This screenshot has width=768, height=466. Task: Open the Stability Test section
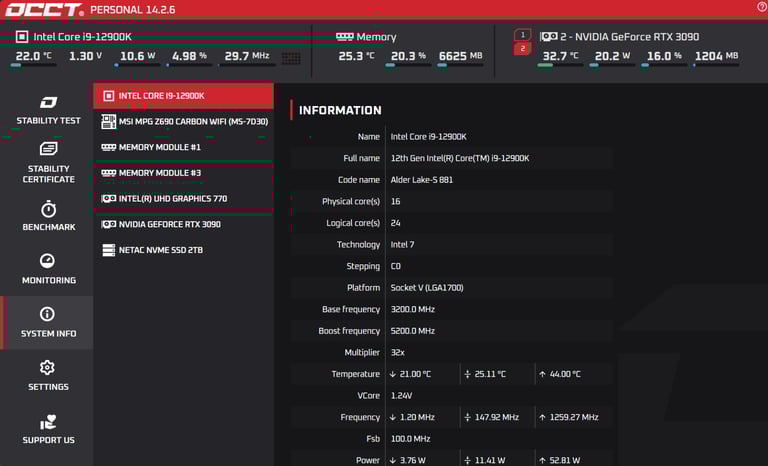pos(48,111)
